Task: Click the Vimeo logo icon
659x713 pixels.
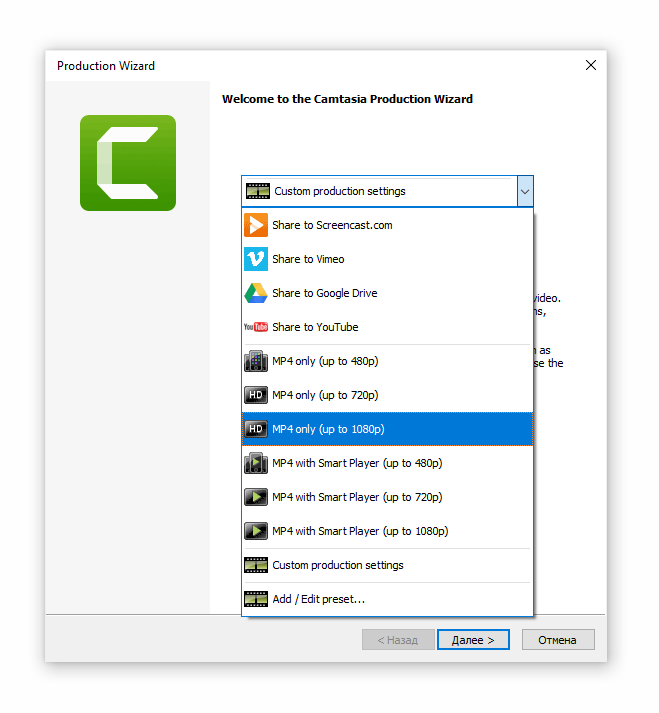Action: (x=256, y=259)
